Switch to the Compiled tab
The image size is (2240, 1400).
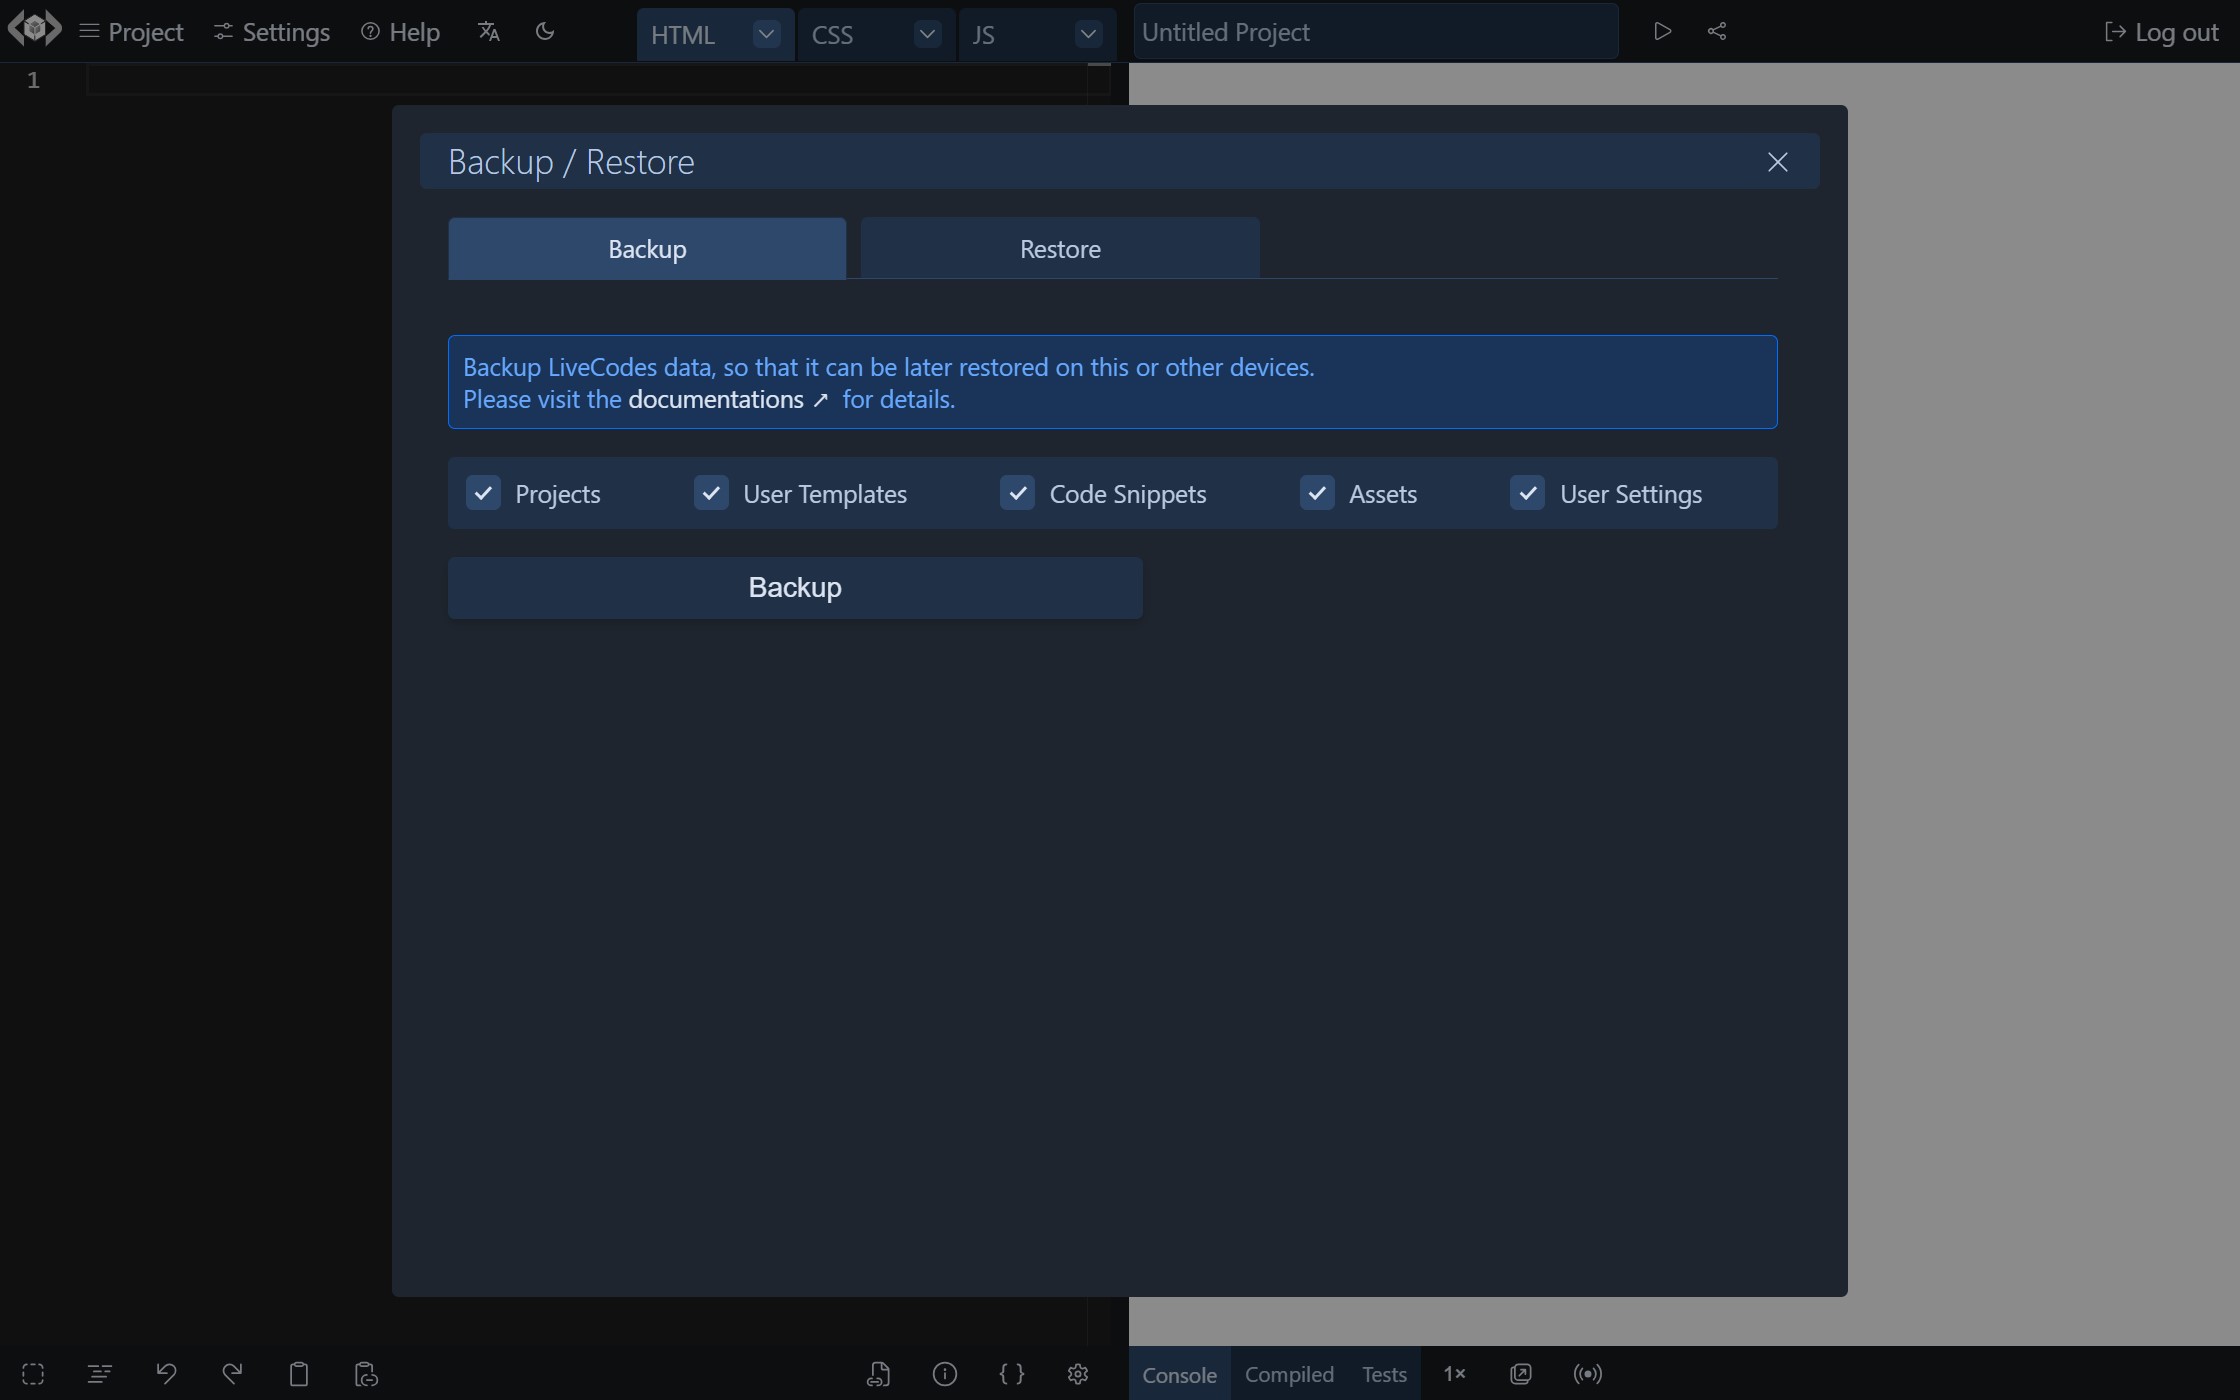(x=1289, y=1373)
